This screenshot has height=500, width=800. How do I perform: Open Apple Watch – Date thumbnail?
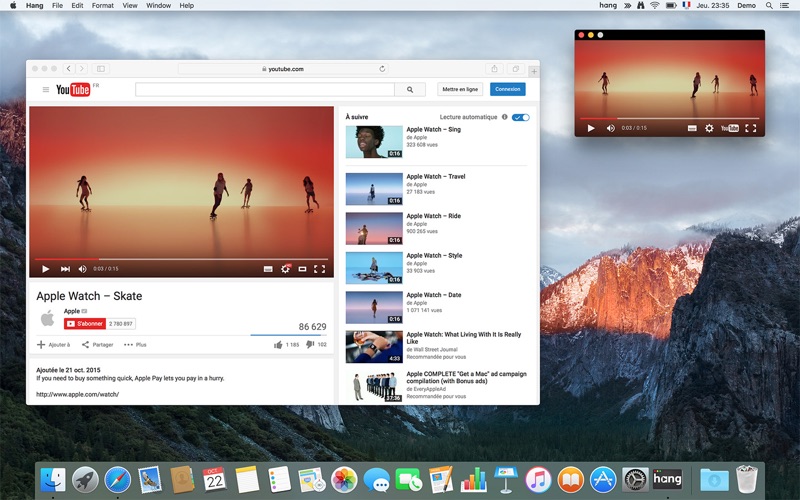point(374,308)
